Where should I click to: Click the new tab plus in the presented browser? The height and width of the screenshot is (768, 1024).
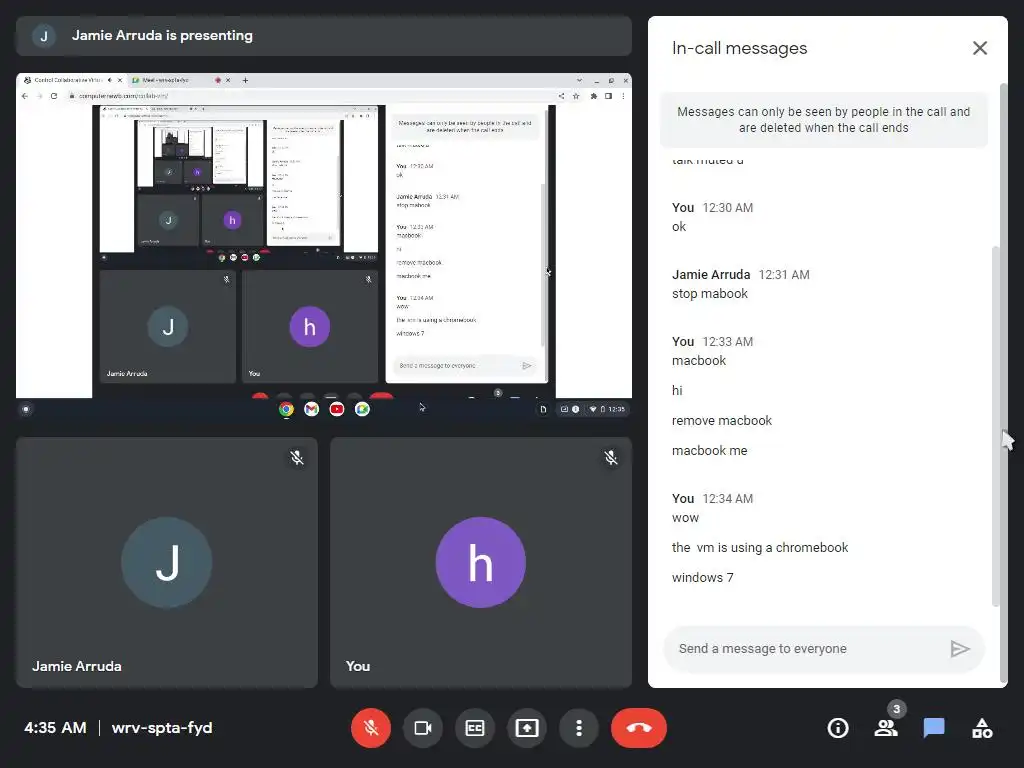pos(246,80)
